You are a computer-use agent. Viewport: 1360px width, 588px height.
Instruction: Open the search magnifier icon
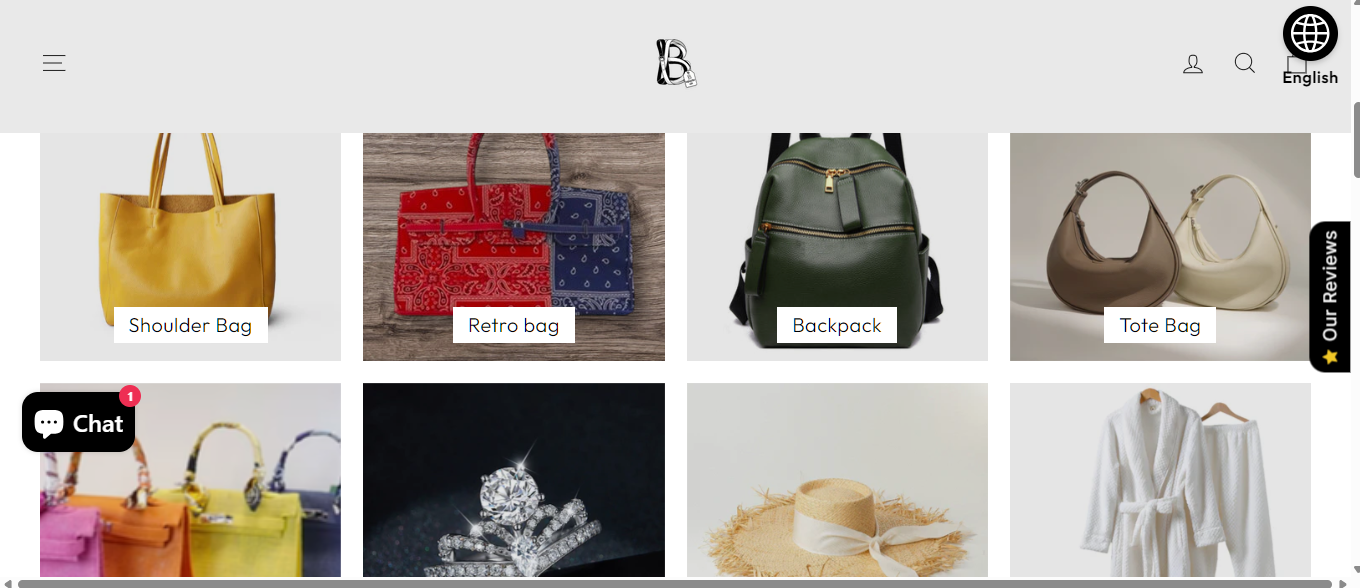(1245, 63)
